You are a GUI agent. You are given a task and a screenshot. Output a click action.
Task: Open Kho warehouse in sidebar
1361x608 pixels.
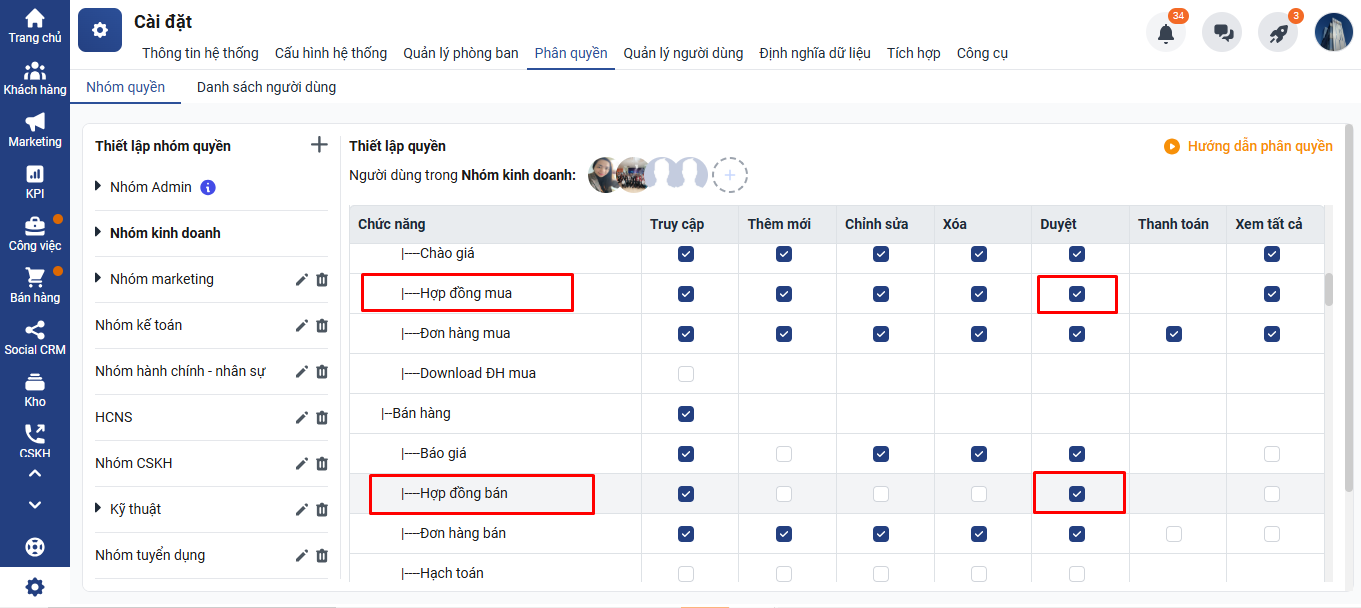click(x=35, y=389)
